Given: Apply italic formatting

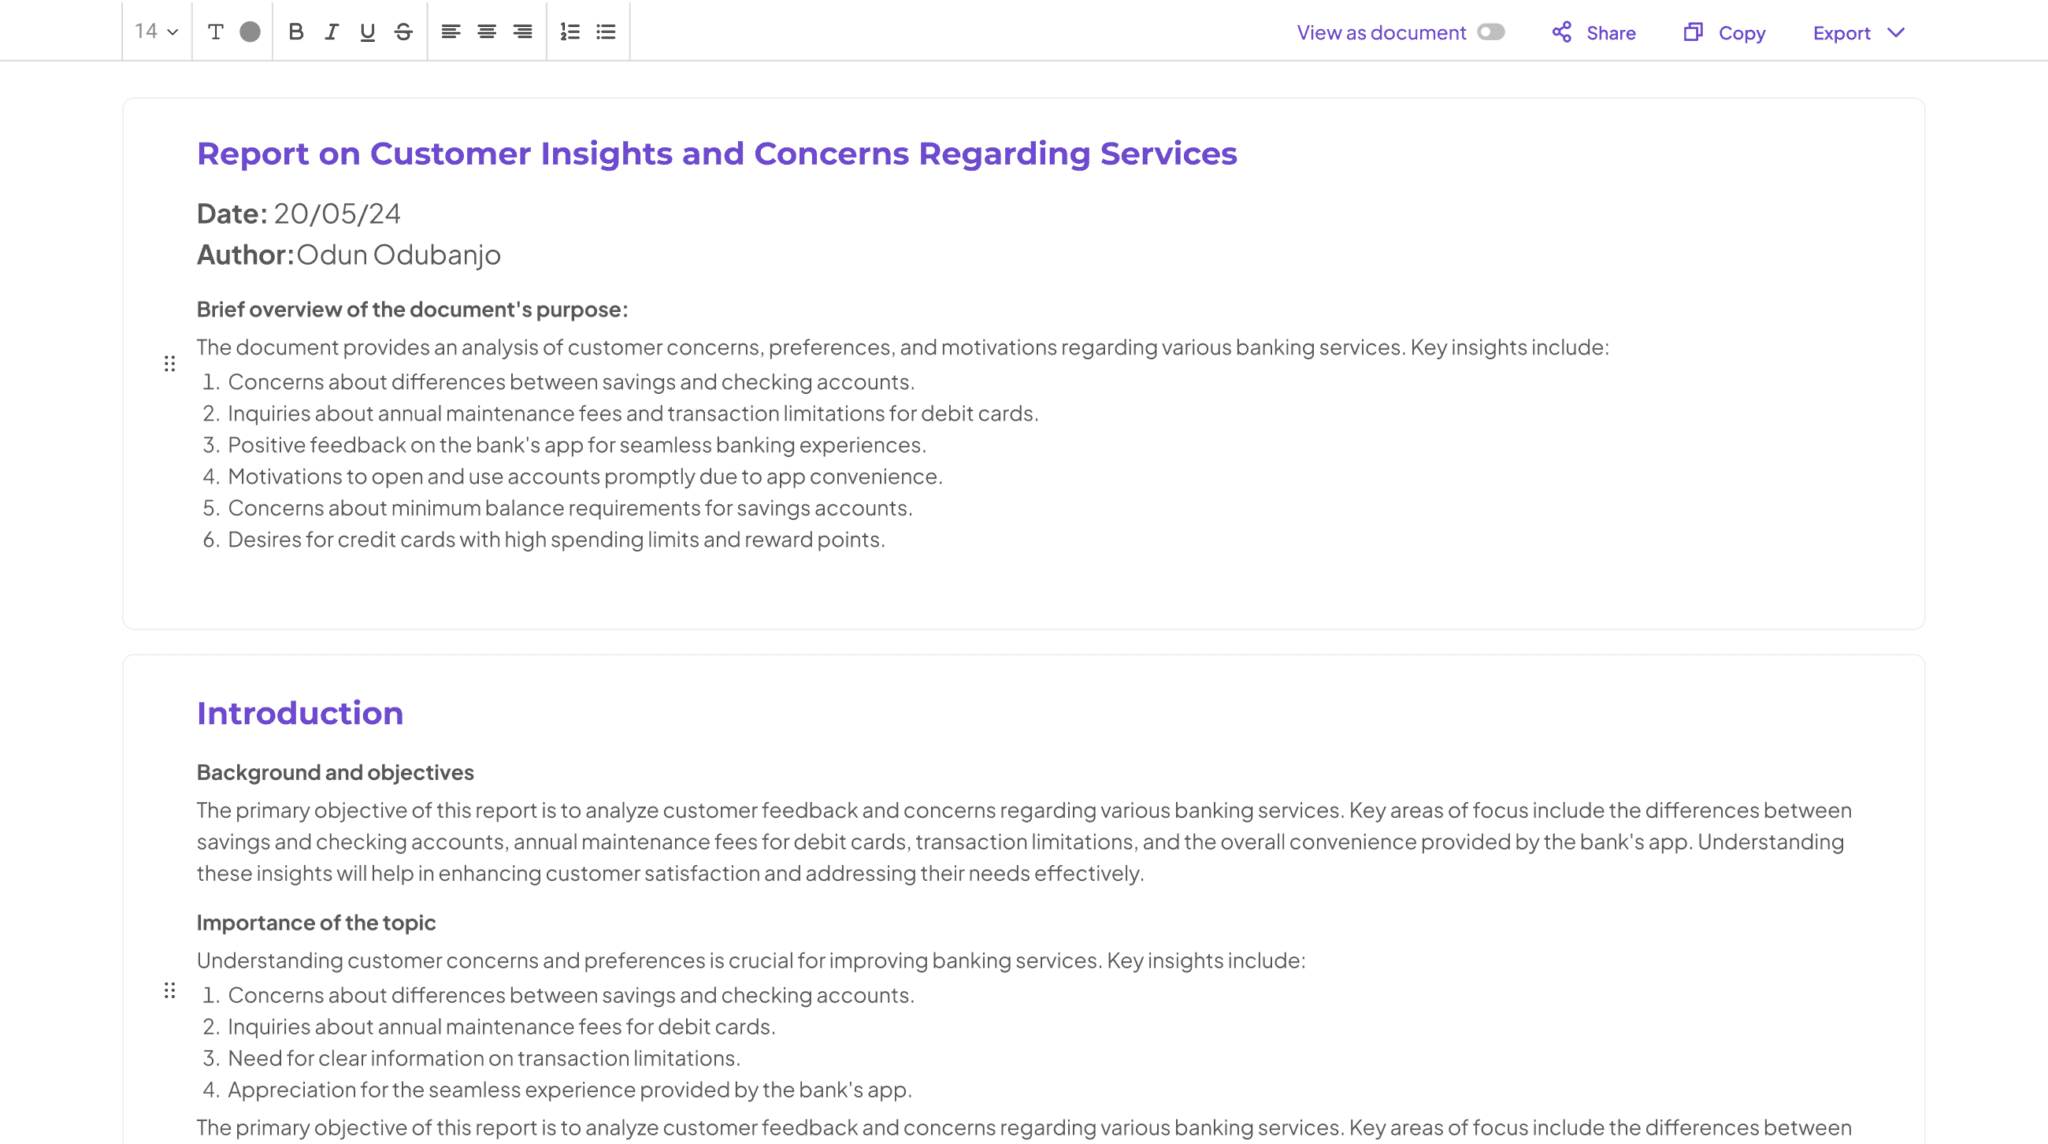Looking at the screenshot, I should (331, 31).
